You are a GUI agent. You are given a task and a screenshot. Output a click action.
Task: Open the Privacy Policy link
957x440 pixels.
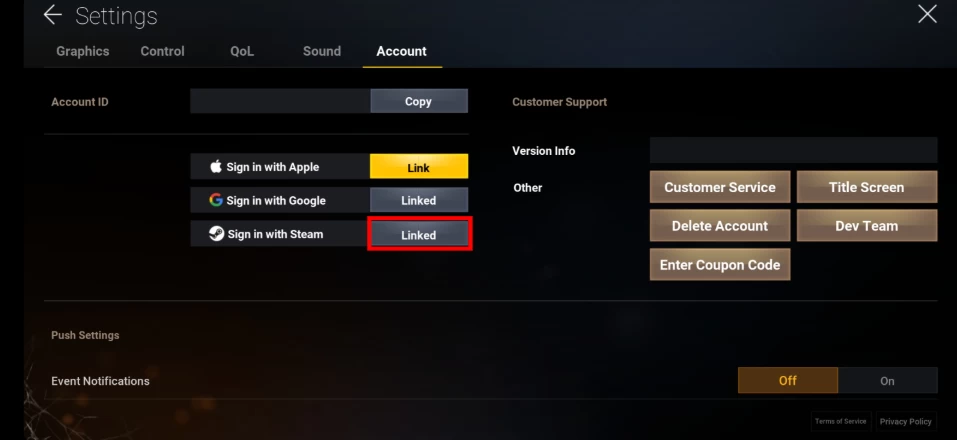(x=906, y=421)
